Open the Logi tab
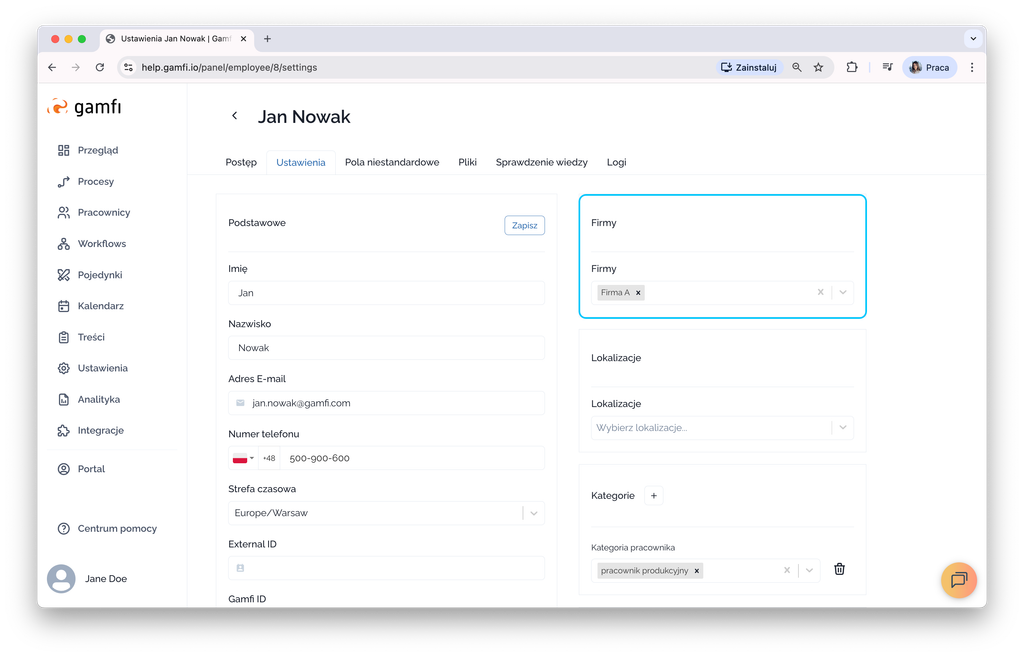The image size is (1024, 657). (616, 162)
